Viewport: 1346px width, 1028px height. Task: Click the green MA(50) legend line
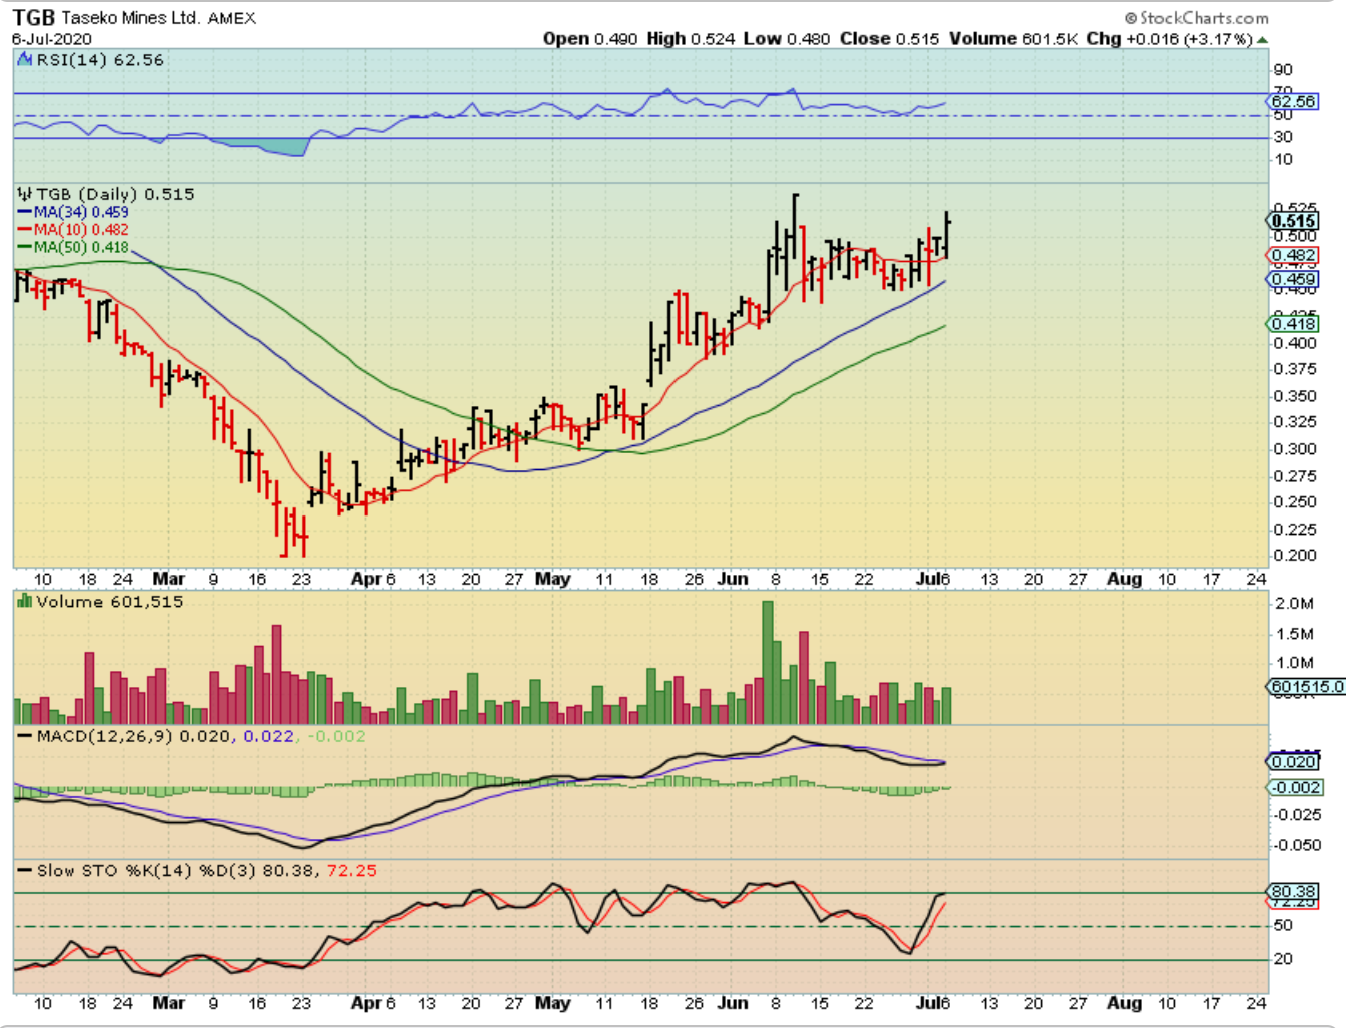click(x=25, y=247)
